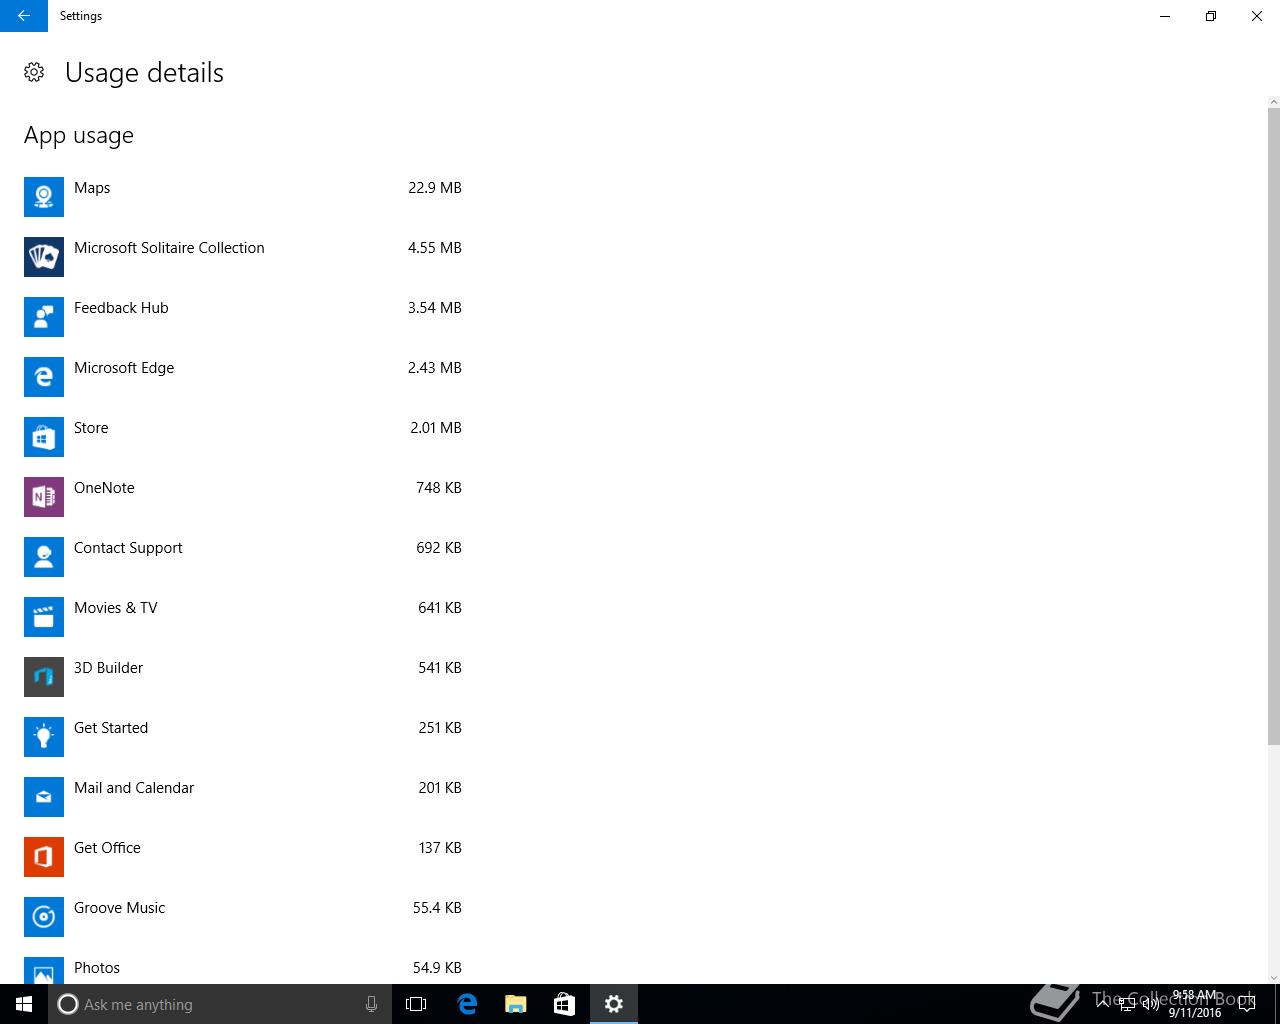
Task: Select the Photos label
Action: pos(97,968)
